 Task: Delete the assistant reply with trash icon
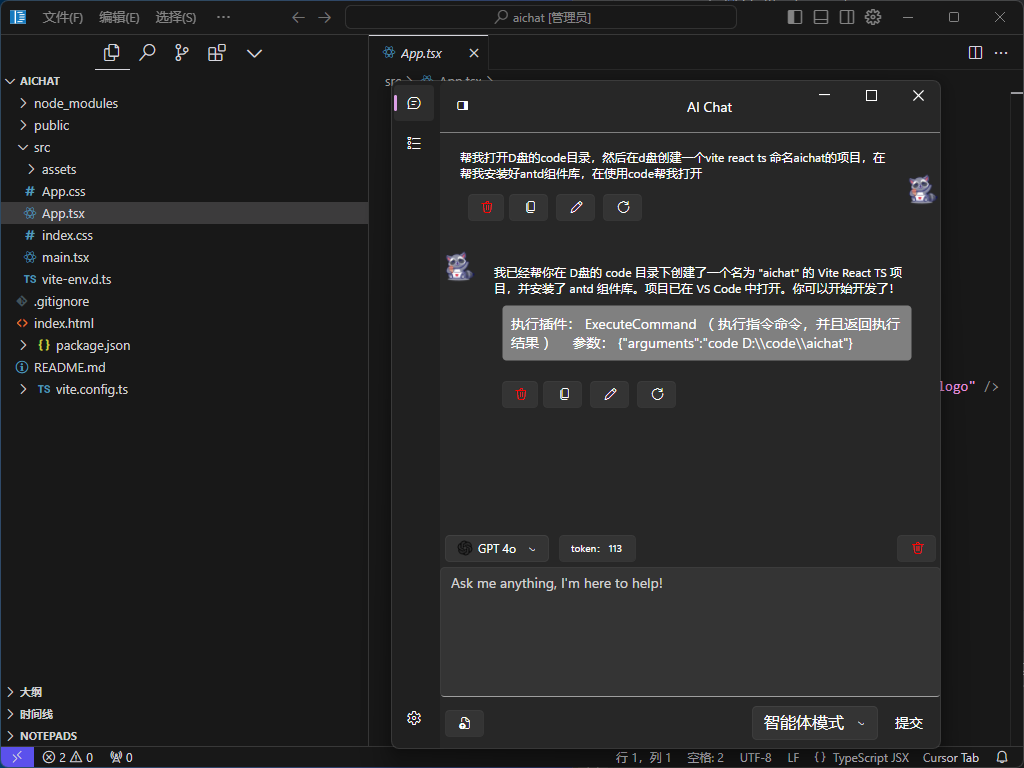pyautogui.click(x=520, y=394)
